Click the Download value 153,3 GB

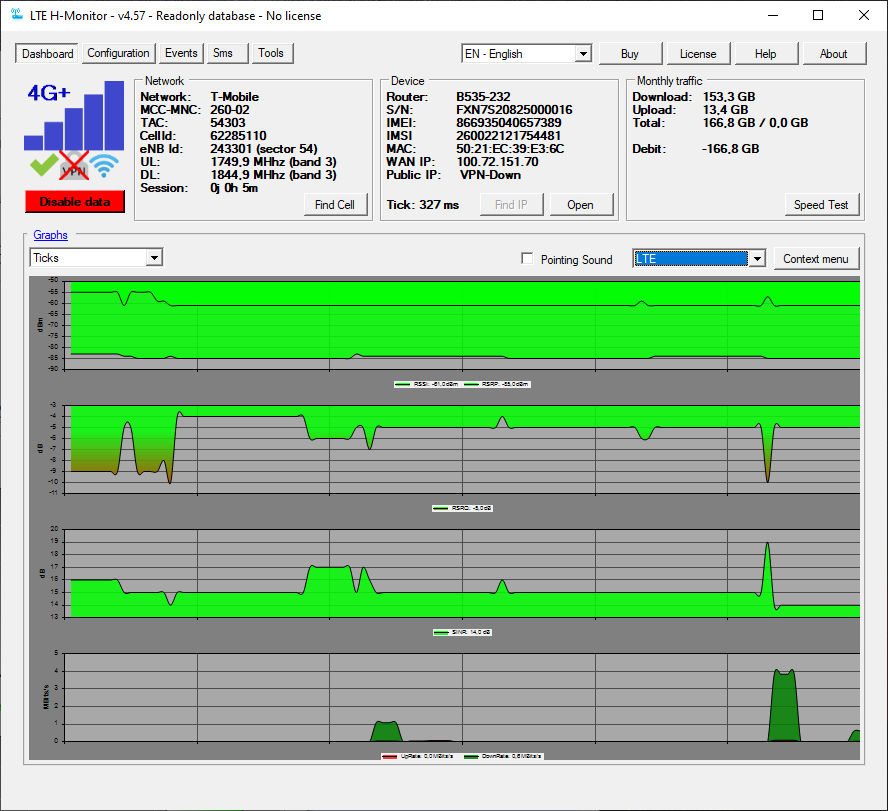tap(729, 97)
